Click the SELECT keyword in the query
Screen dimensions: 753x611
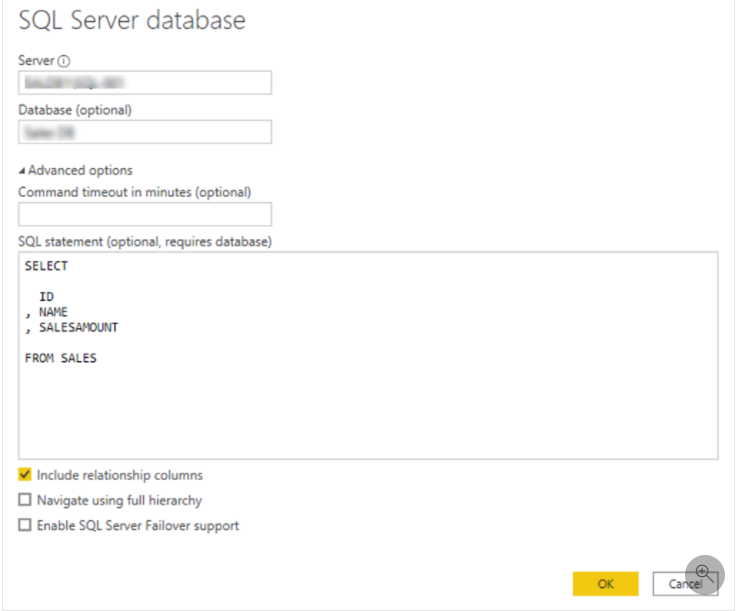[x=46, y=266]
